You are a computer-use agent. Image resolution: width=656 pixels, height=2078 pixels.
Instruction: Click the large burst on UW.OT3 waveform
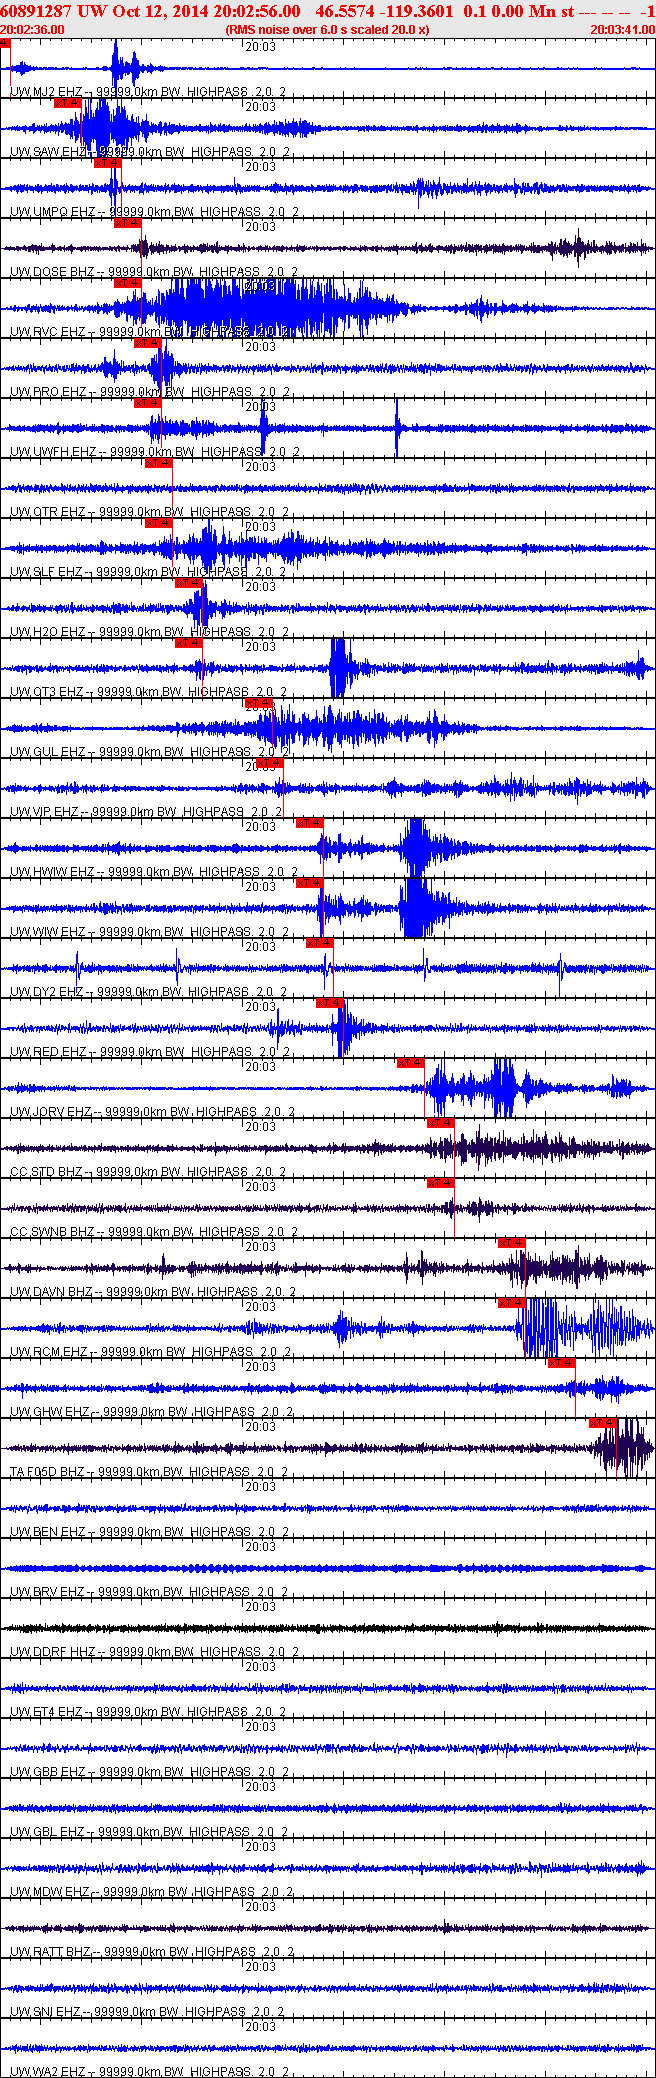341,669
